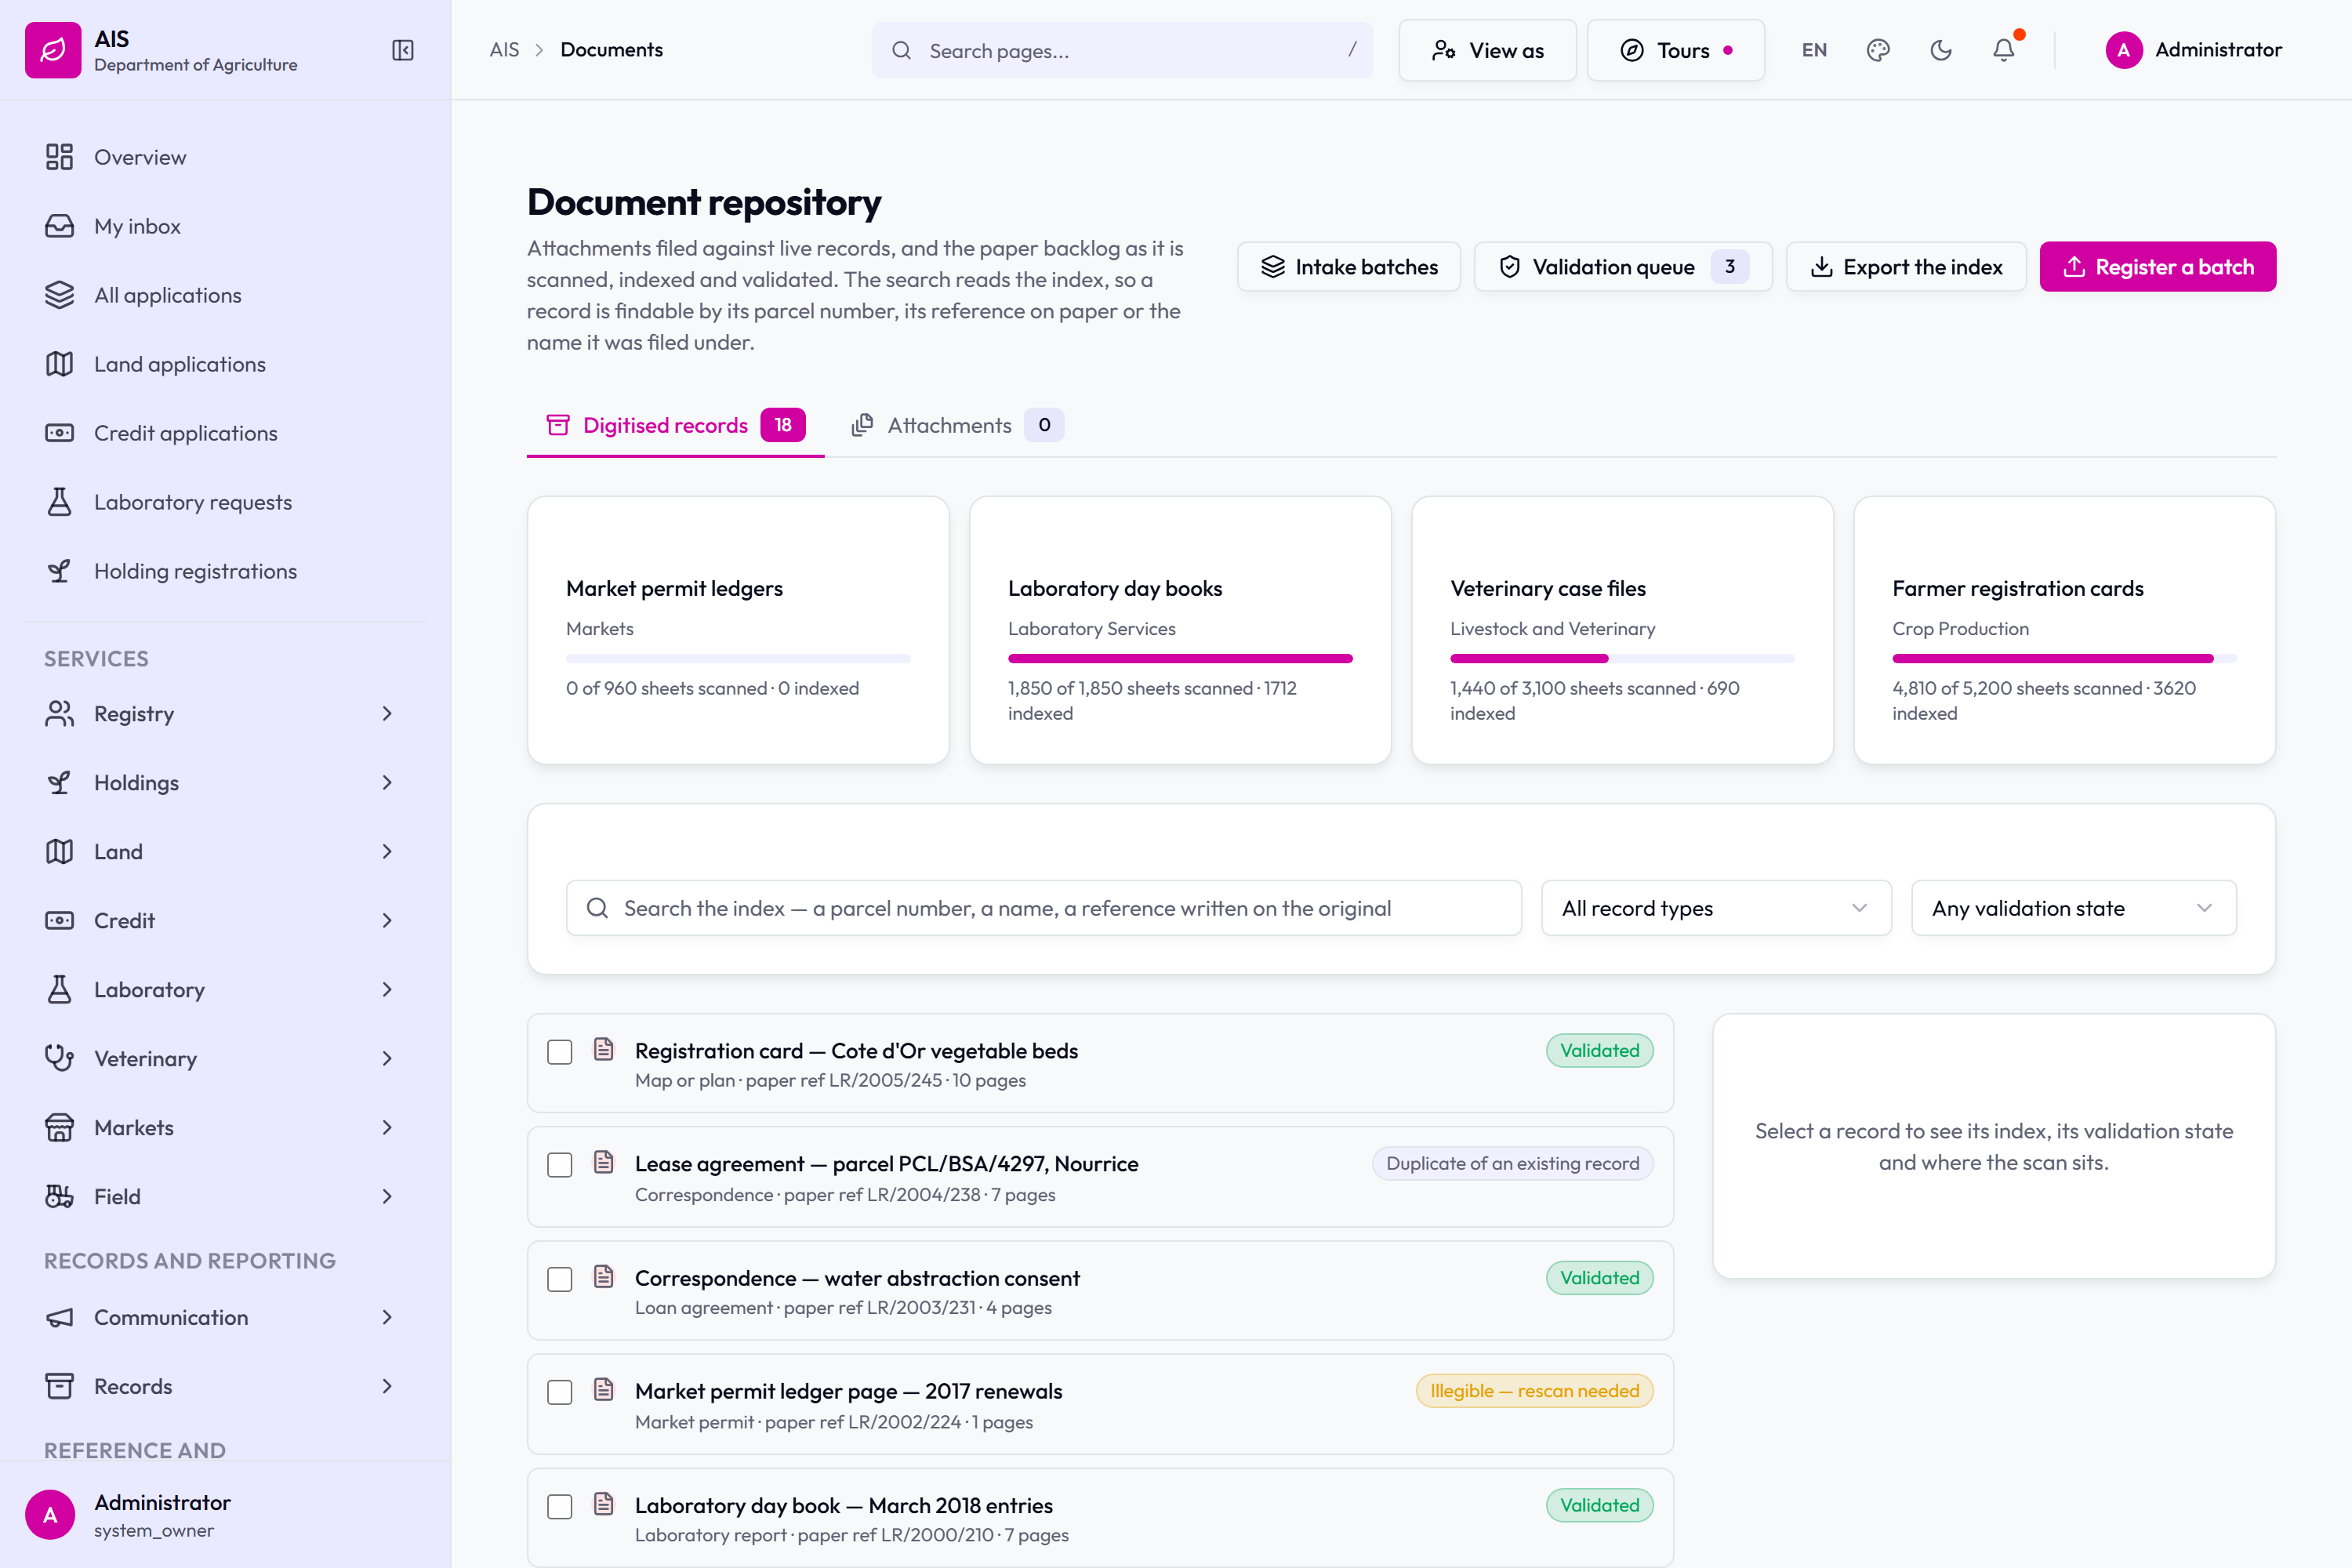The width and height of the screenshot is (2352, 1568).
Task: Open Intake batches
Action: tap(1349, 267)
